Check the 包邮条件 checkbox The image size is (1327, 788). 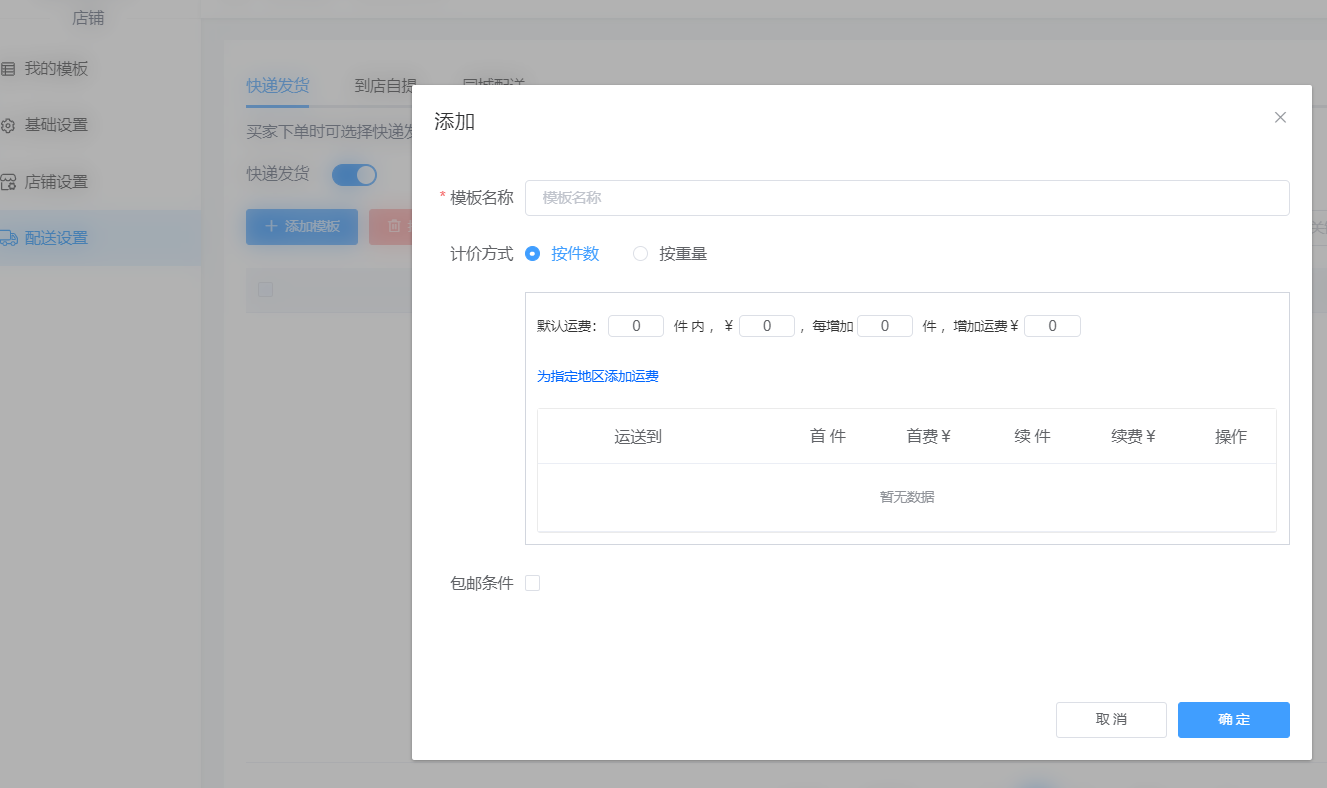[x=533, y=583]
